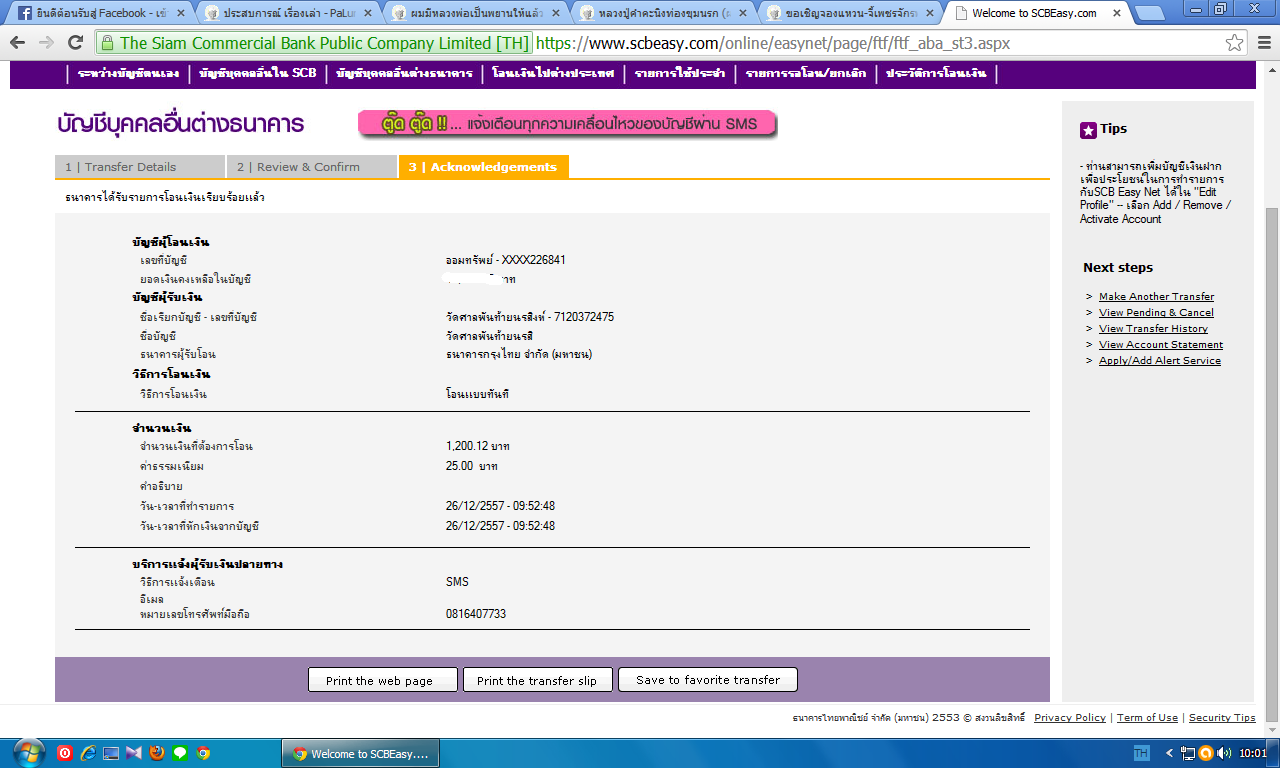Click 'Save to favorite transfer' button
1280x768 pixels.
[x=708, y=680]
